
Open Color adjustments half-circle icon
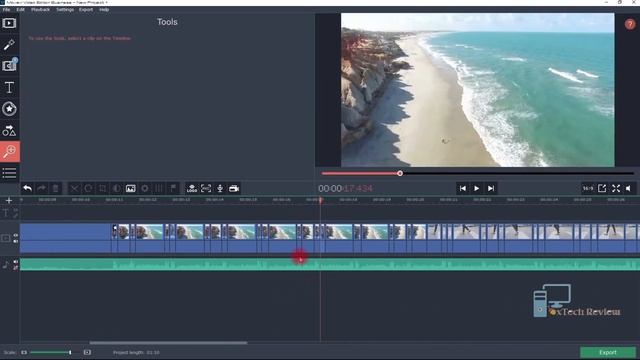tap(116, 188)
